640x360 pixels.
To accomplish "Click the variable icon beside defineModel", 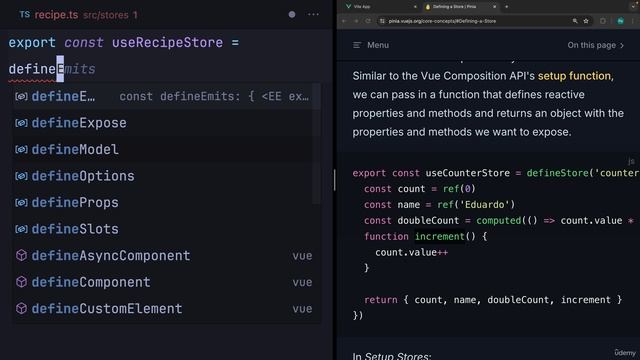I will tap(22, 149).
